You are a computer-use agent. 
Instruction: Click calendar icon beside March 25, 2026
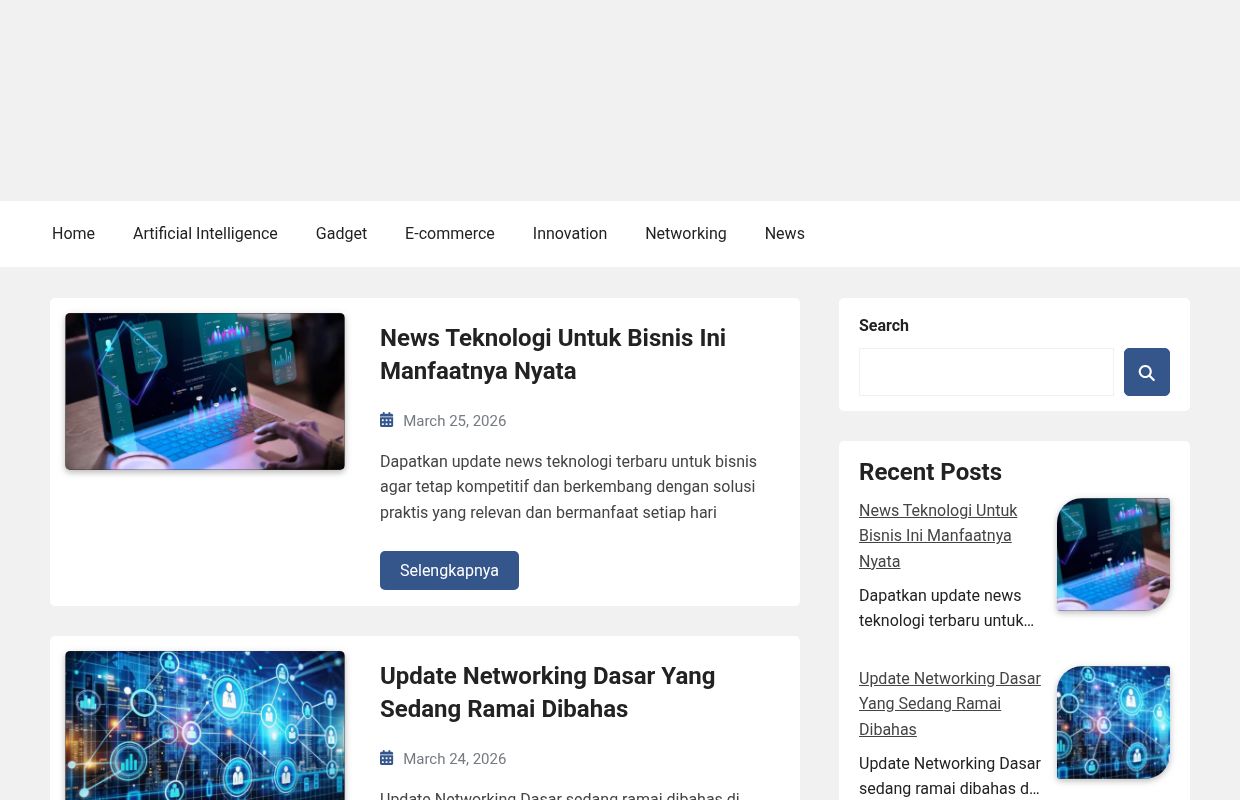click(x=387, y=421)
